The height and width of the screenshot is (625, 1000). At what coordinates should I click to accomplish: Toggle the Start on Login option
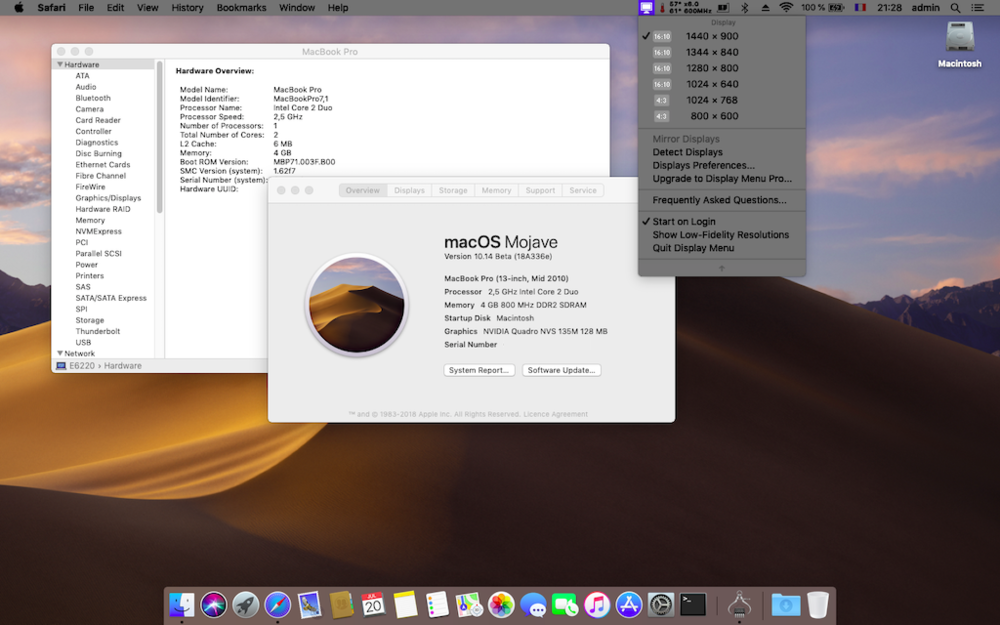coord(685,222)
